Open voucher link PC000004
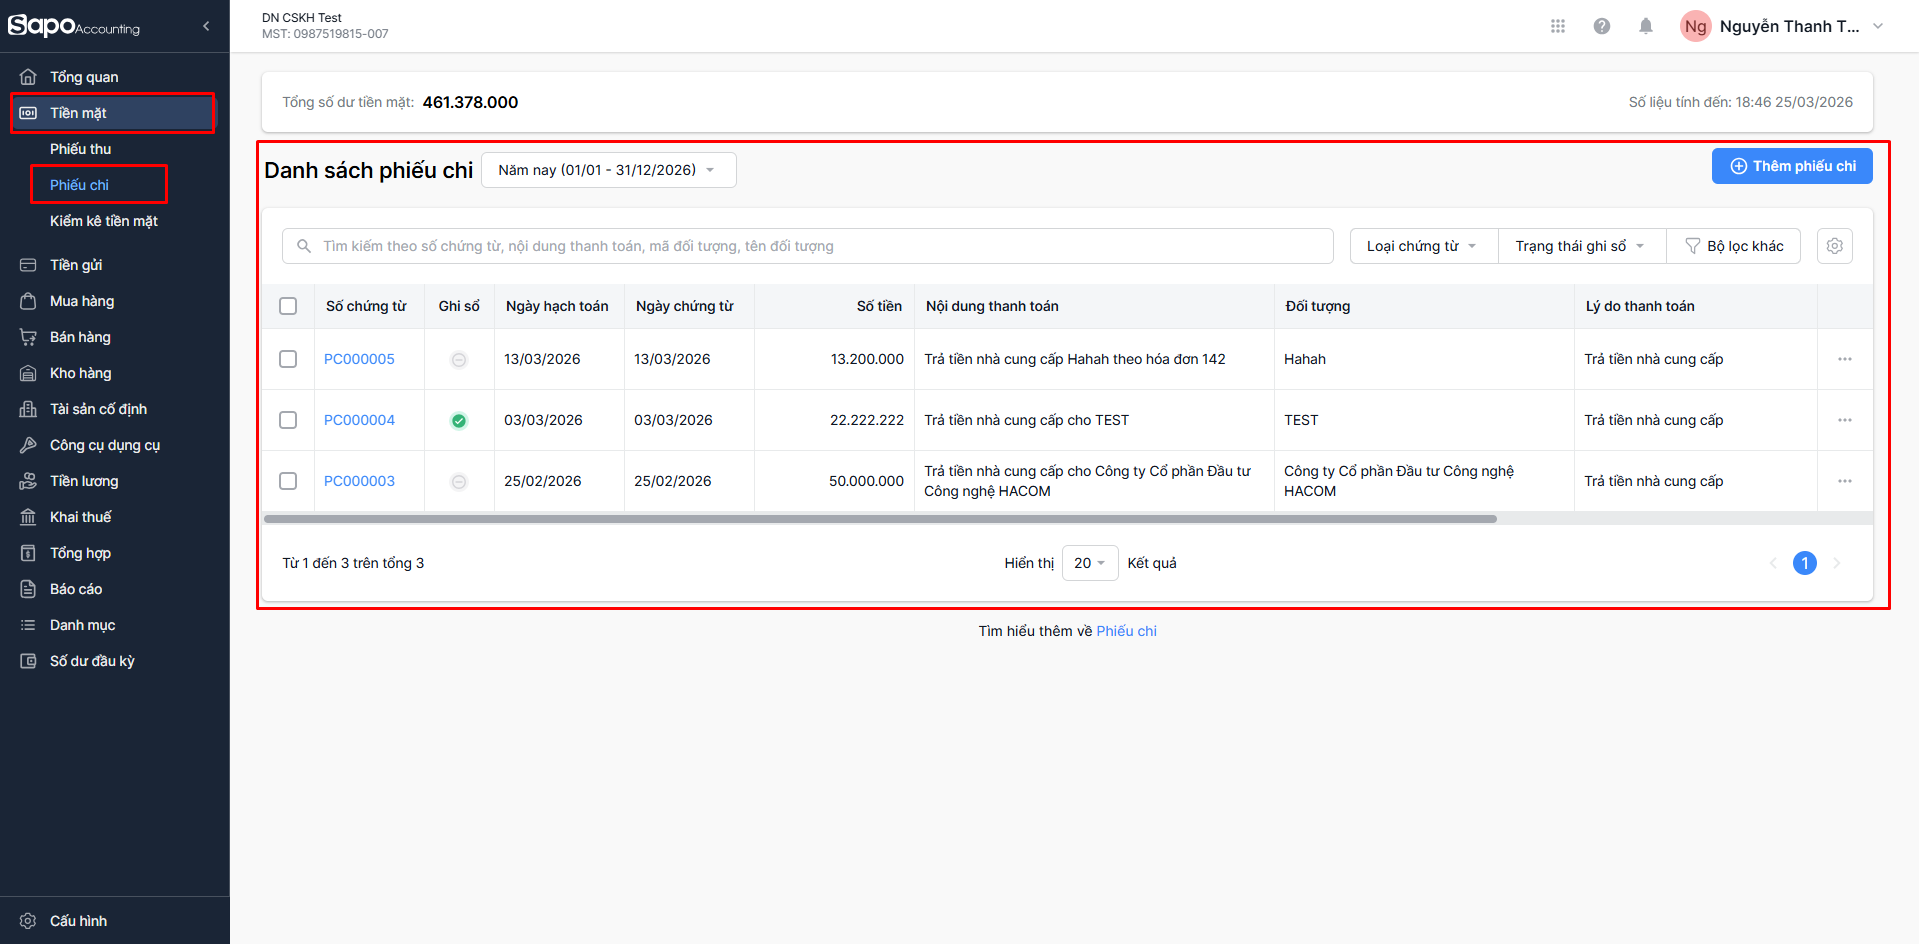This screenshot has width=1919, height=944. 359,420
